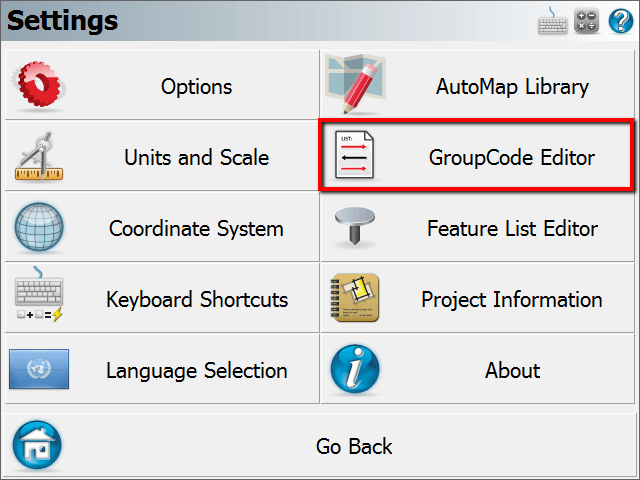Open the on-screen keyboard in title bar

click(552, 20)
